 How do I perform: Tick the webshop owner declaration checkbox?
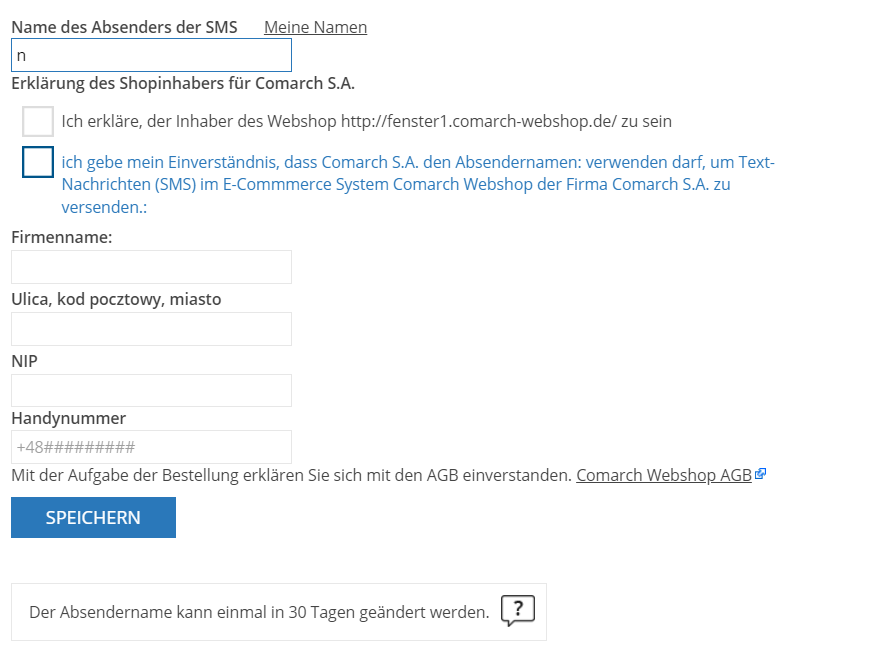38,121
